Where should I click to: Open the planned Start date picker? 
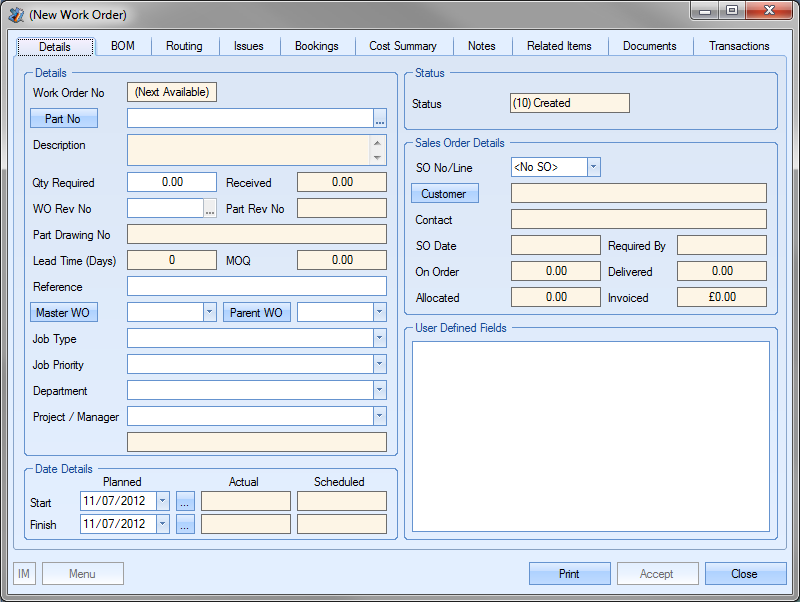pos(163,501)
